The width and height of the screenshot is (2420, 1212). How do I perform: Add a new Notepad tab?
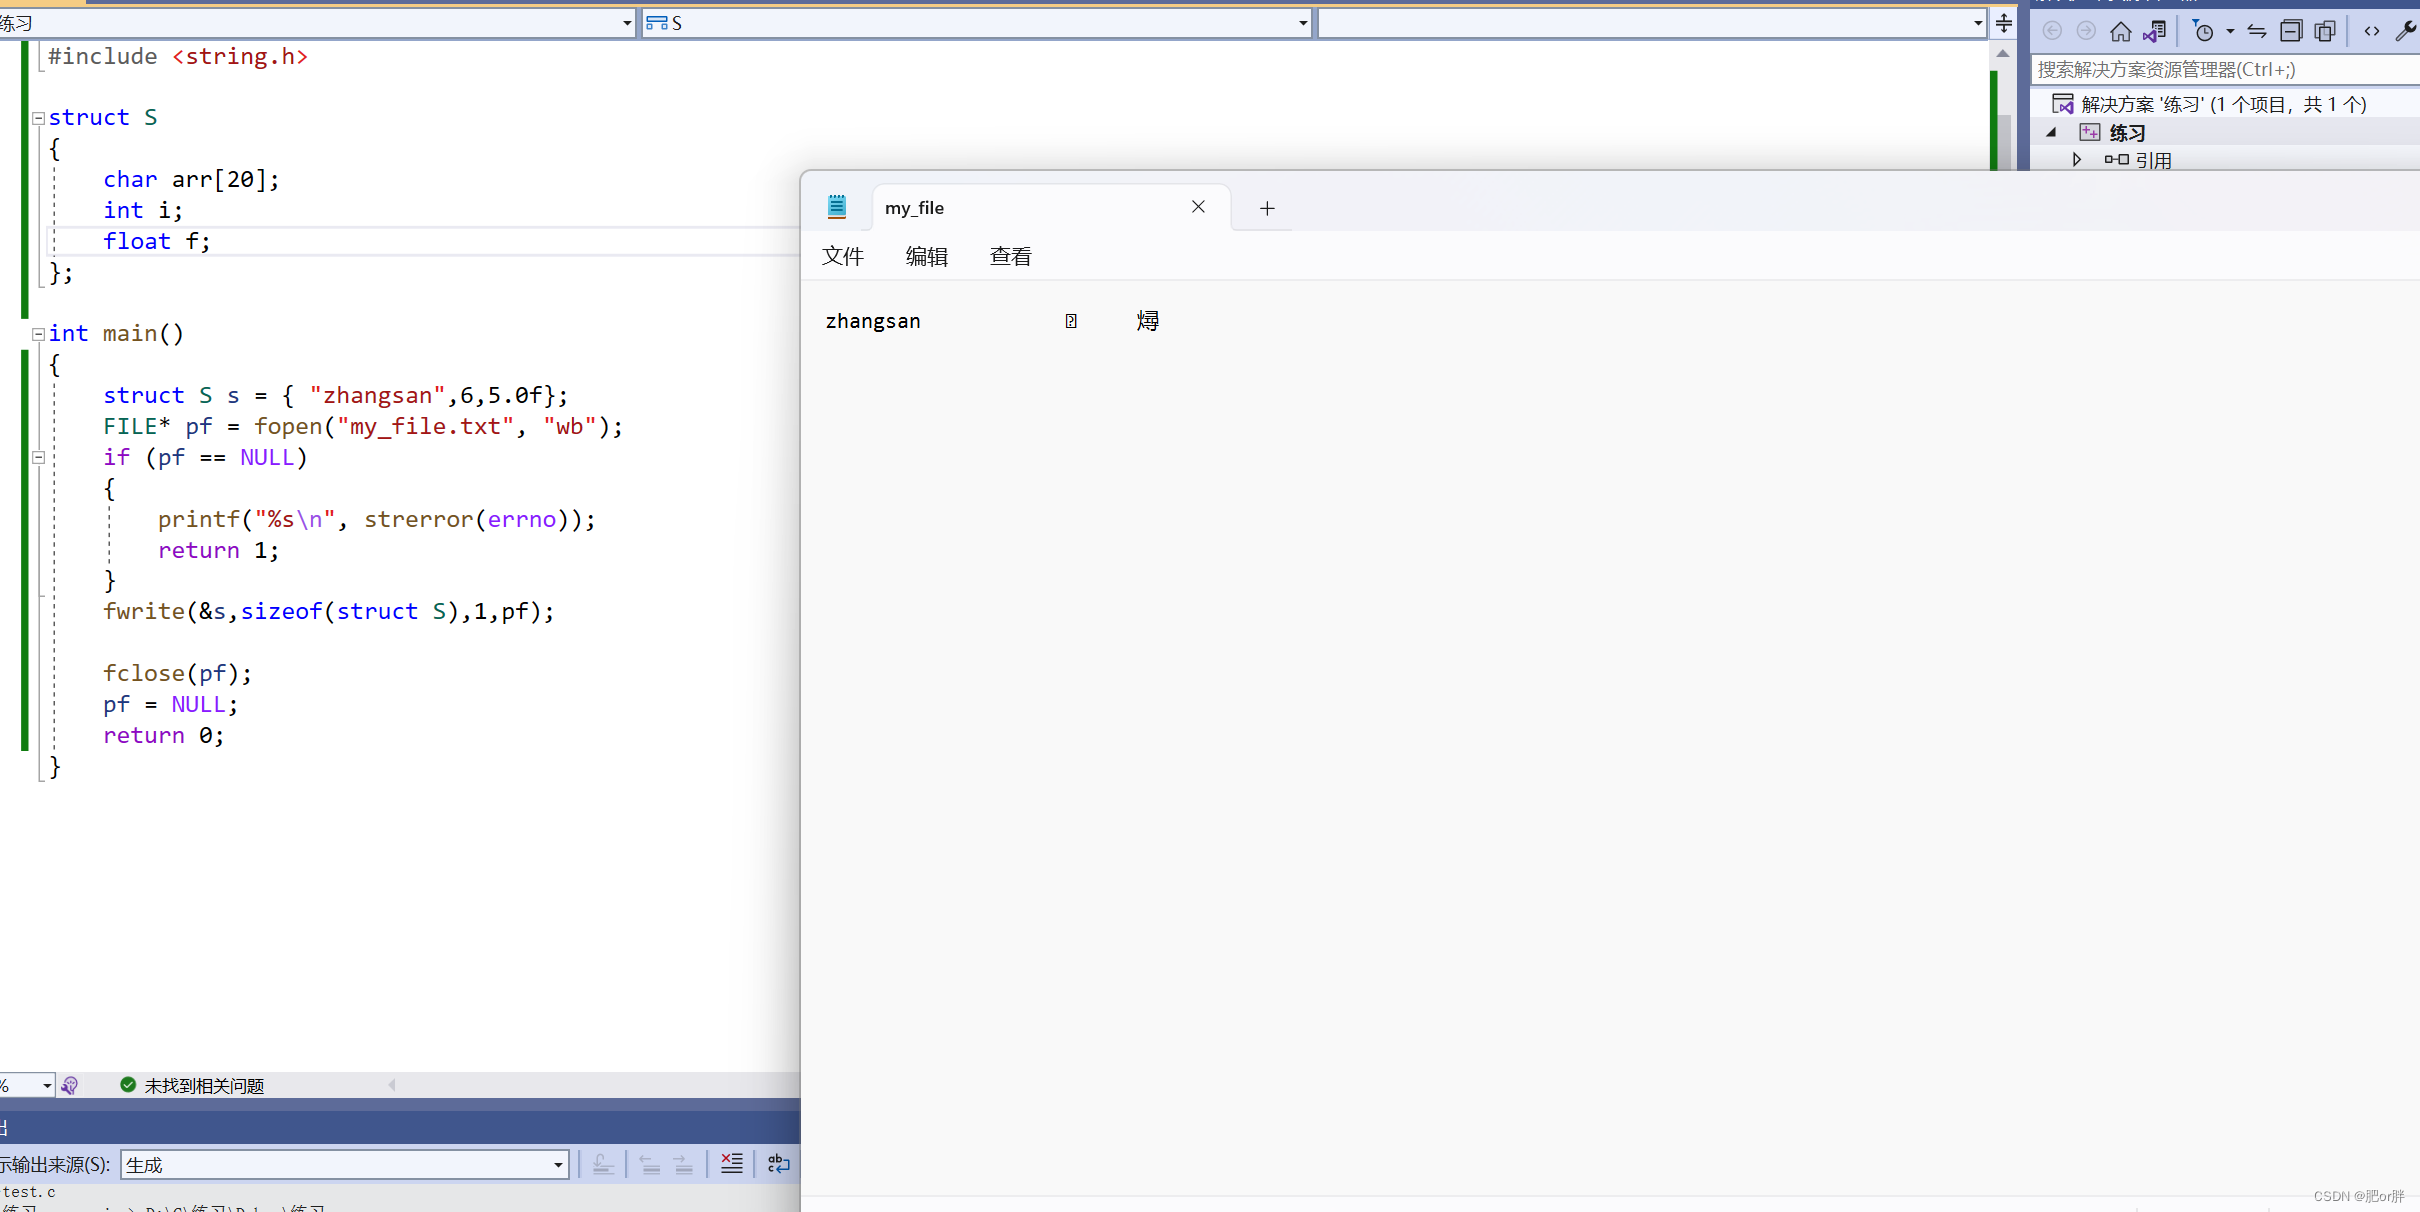(1267, 208)
